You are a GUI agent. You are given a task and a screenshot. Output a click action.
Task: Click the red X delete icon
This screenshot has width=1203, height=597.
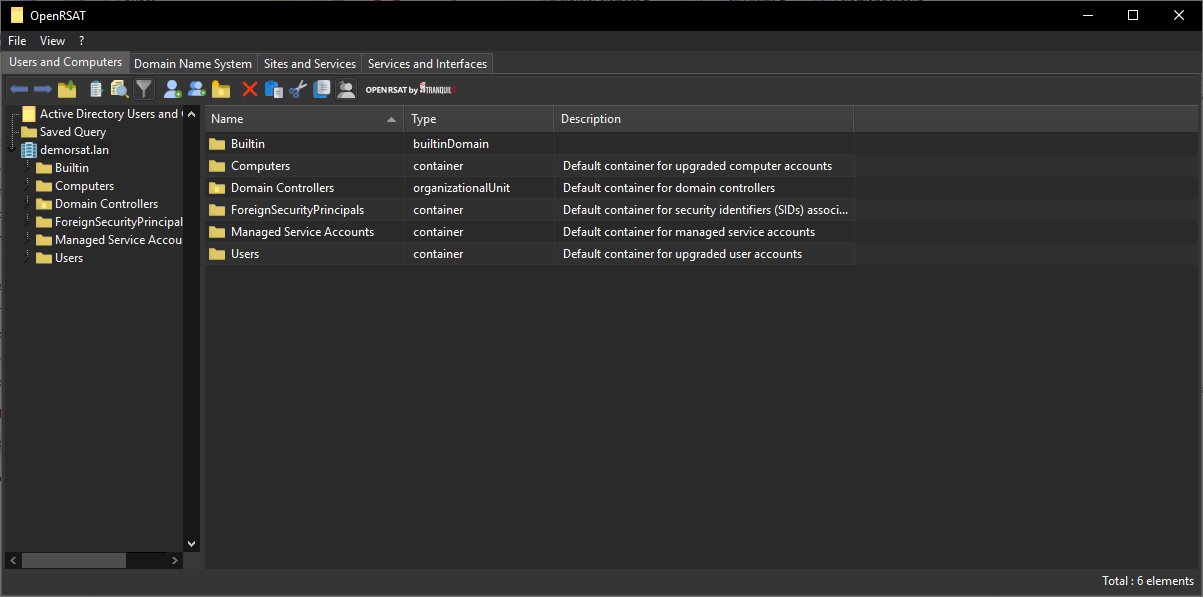250,90
